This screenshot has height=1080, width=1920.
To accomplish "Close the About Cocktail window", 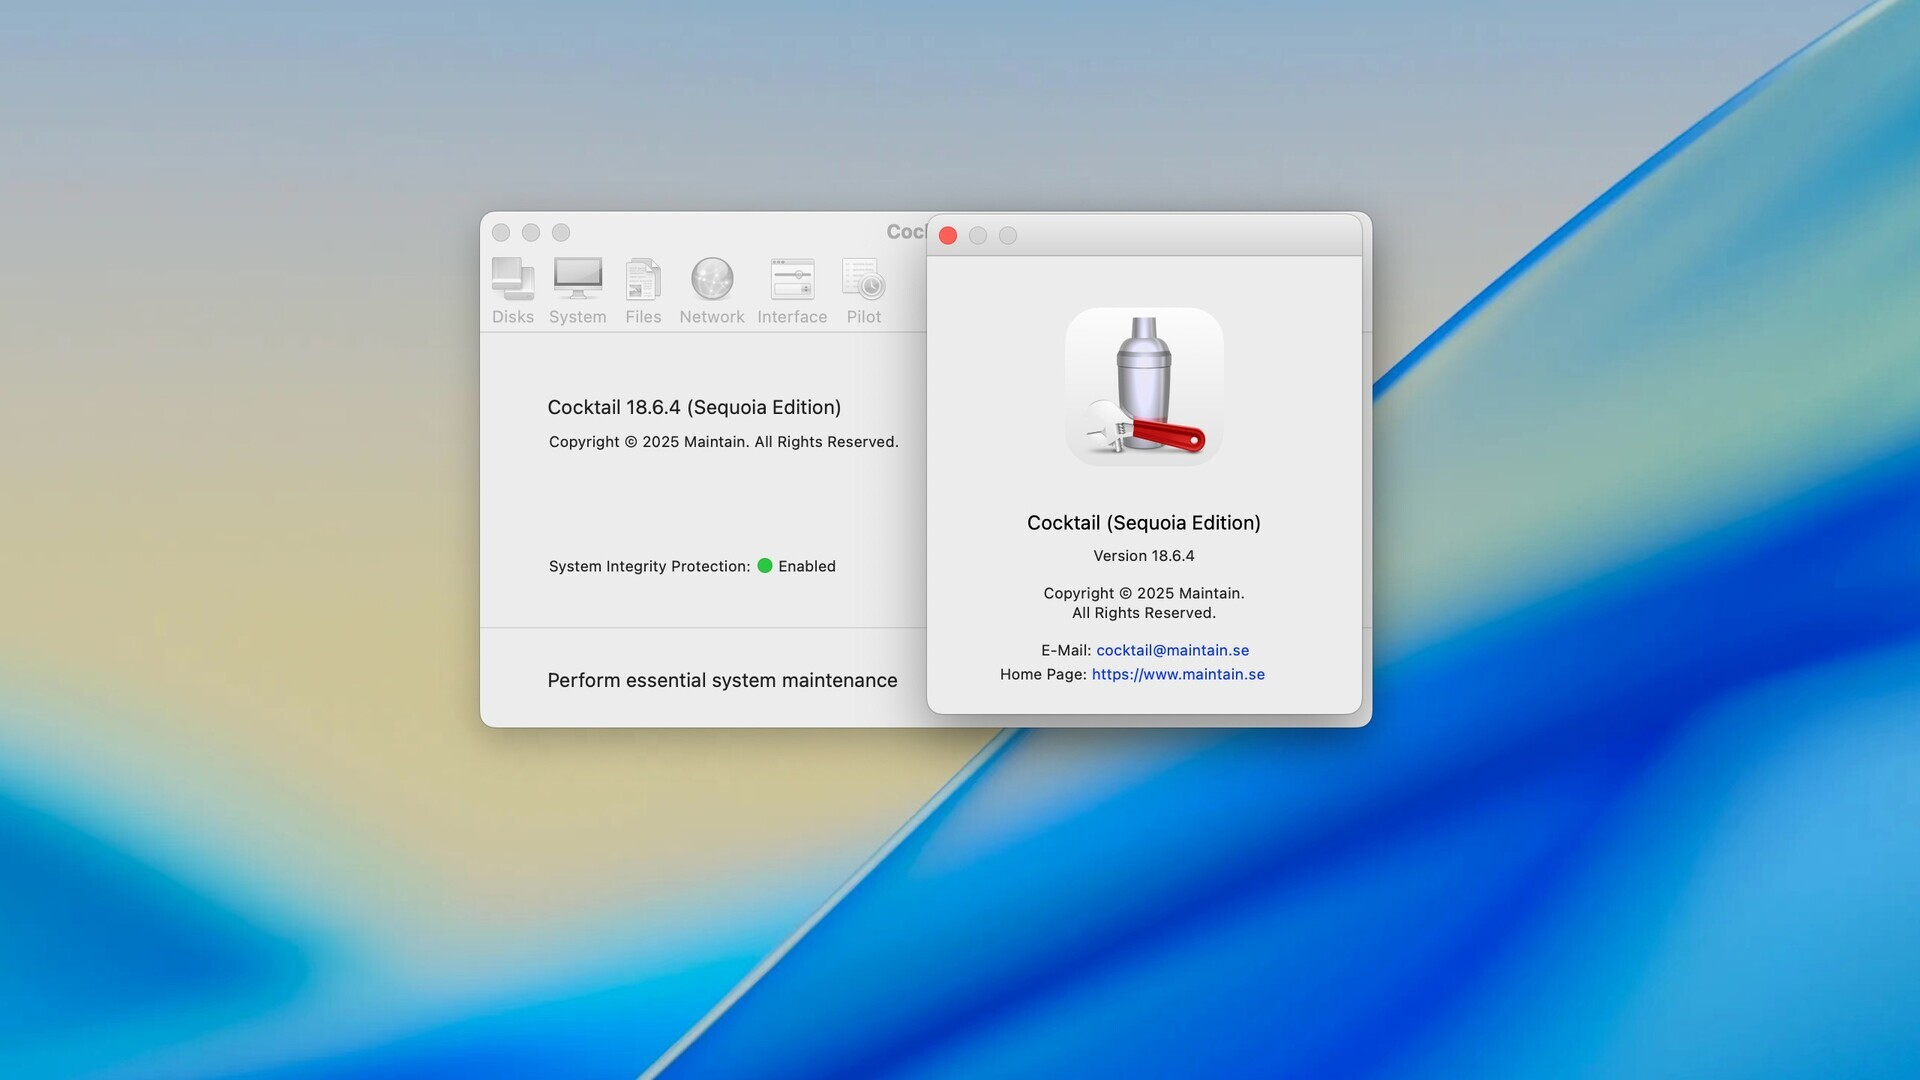I will tap(948, 235).
